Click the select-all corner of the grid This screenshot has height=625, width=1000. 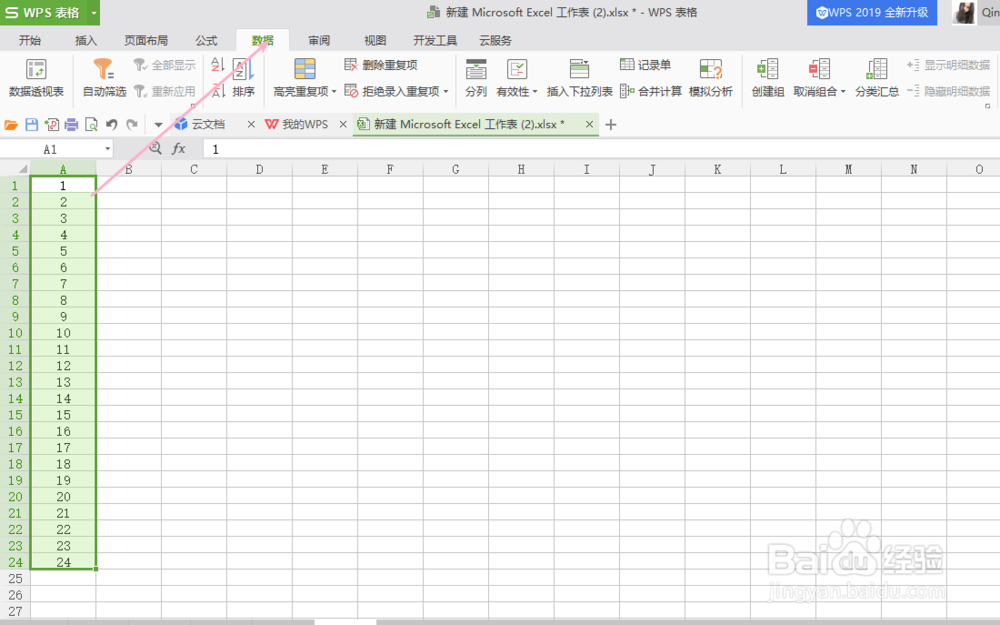coord(15,168)
